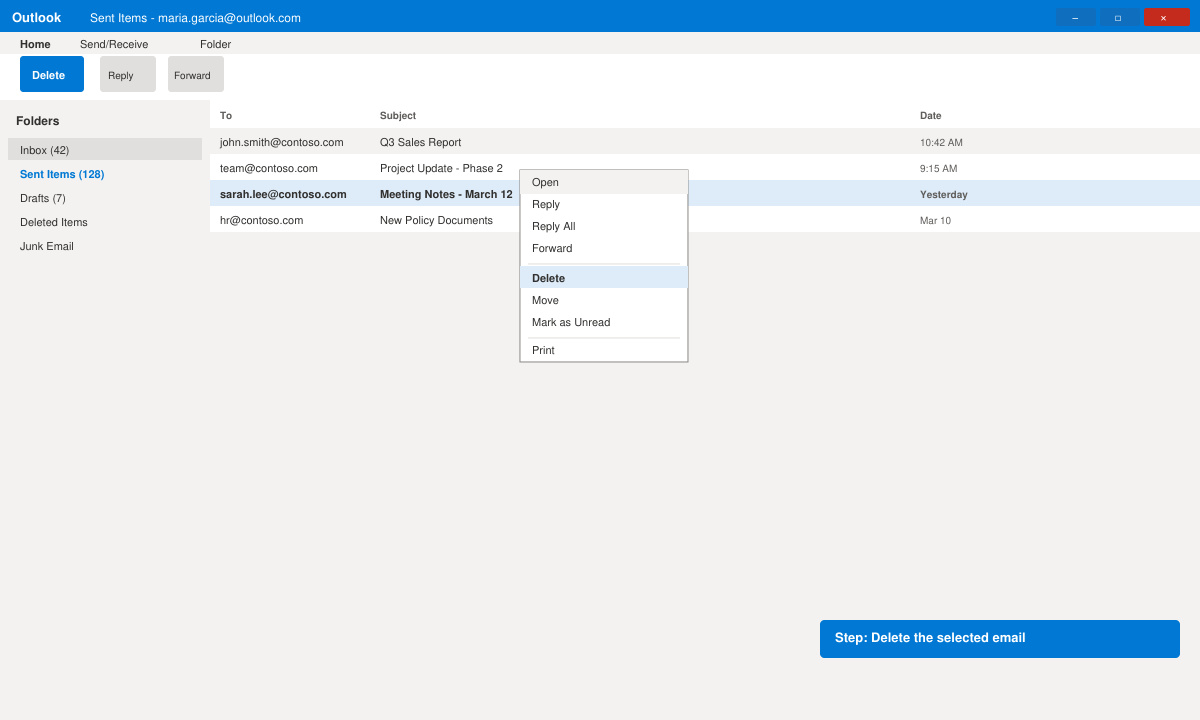
Task: Open the Home ribbon tab
Action: coord(35,44)
